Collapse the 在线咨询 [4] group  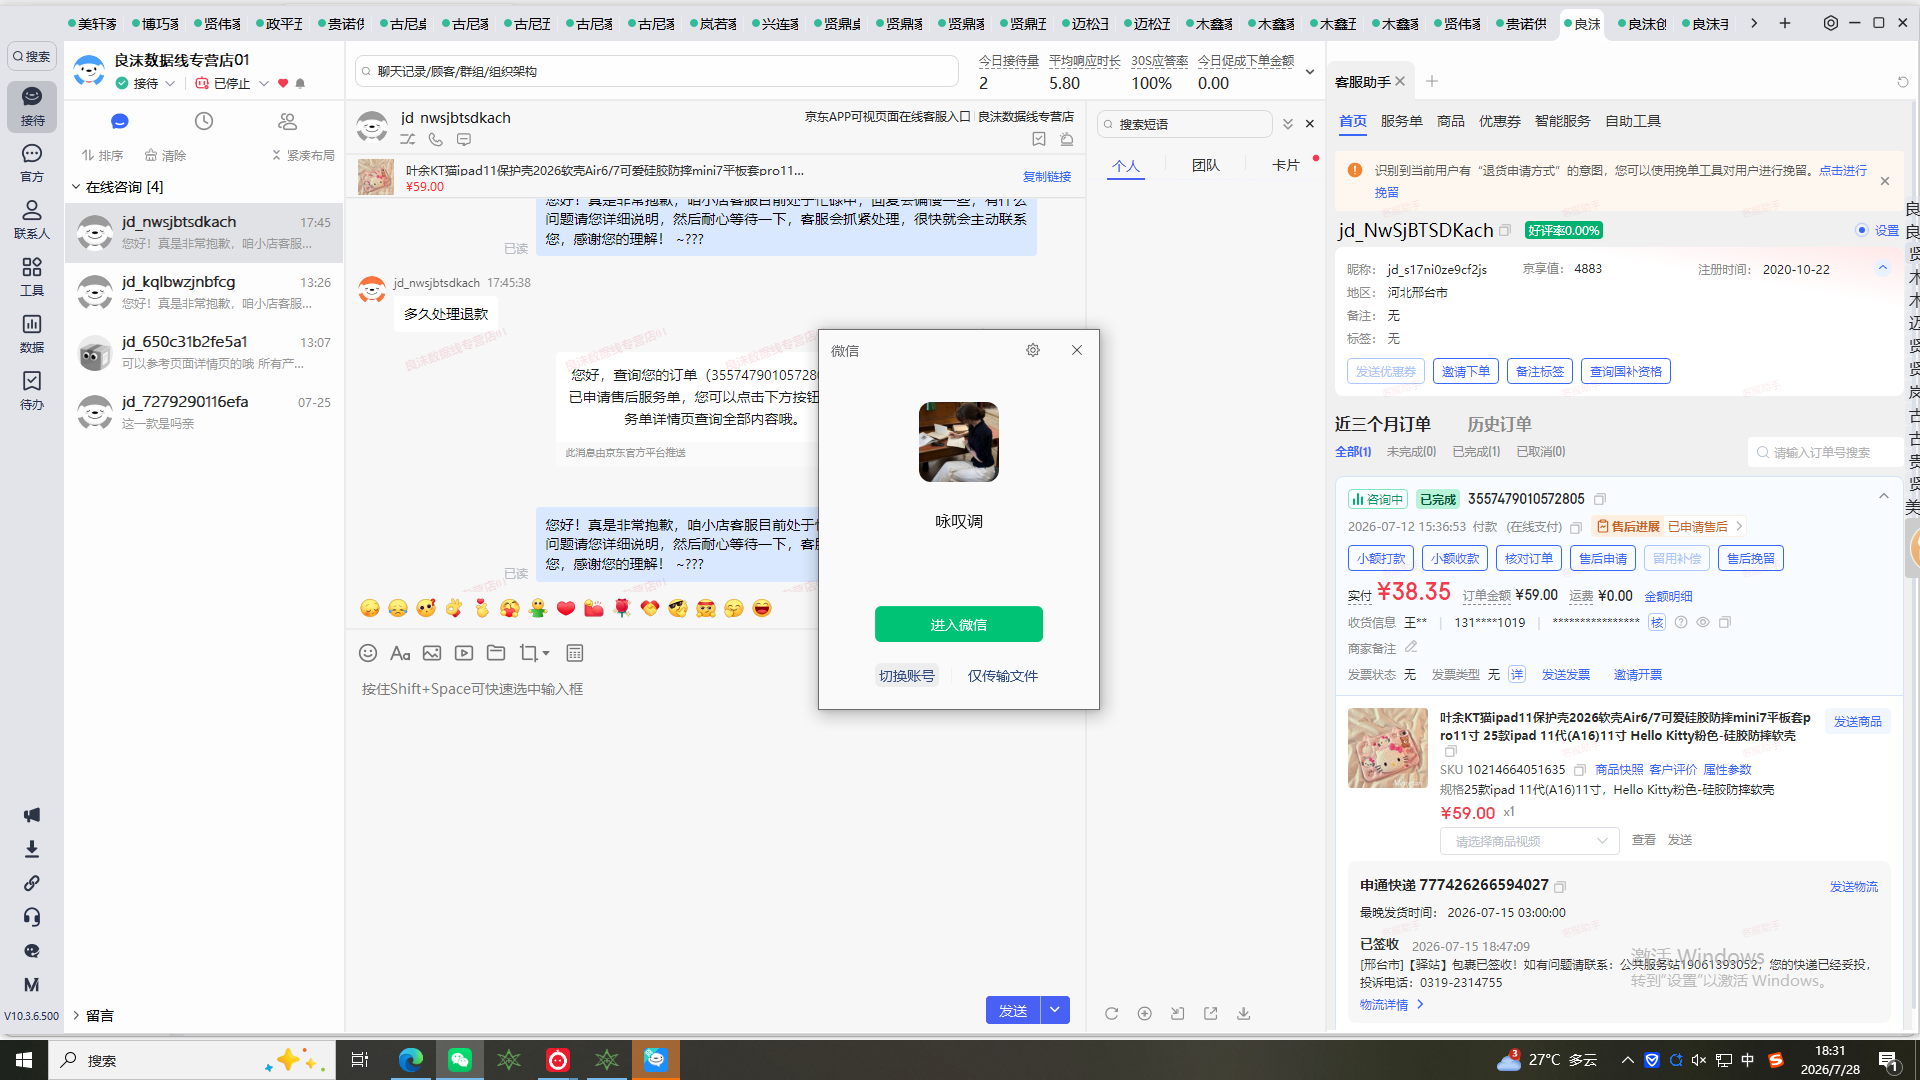(76, 187)
